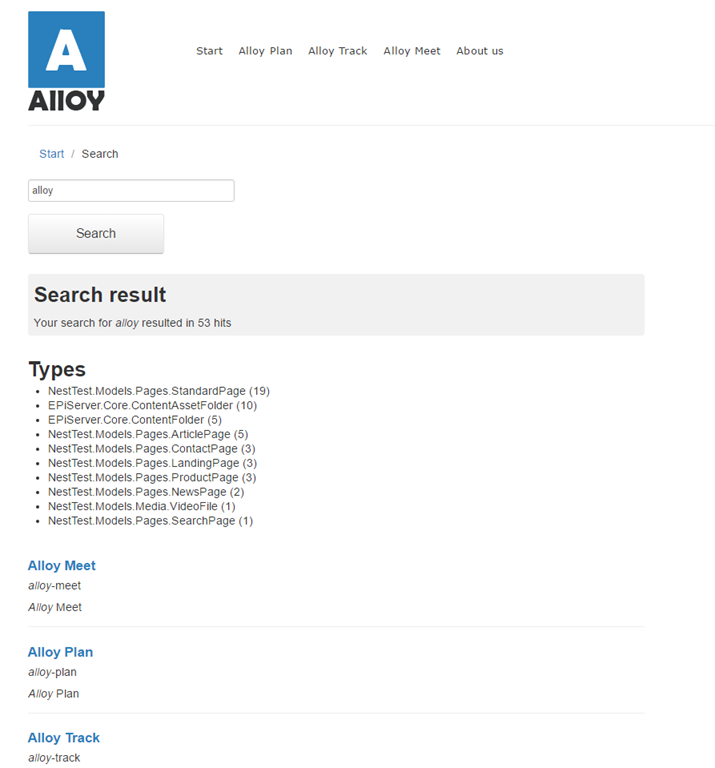This screenshot has width=715, height=768.
Task: Open the Alloy Plan search result
Action: click(x=60, y=652)
